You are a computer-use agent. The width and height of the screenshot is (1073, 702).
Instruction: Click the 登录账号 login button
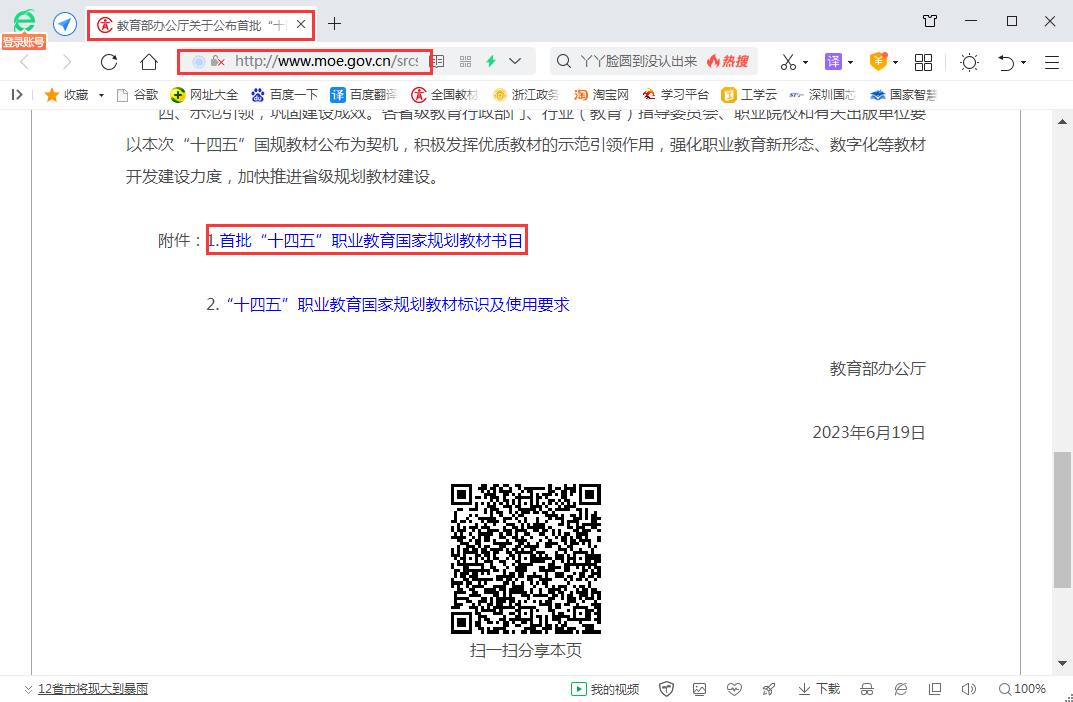coord(24,42)
